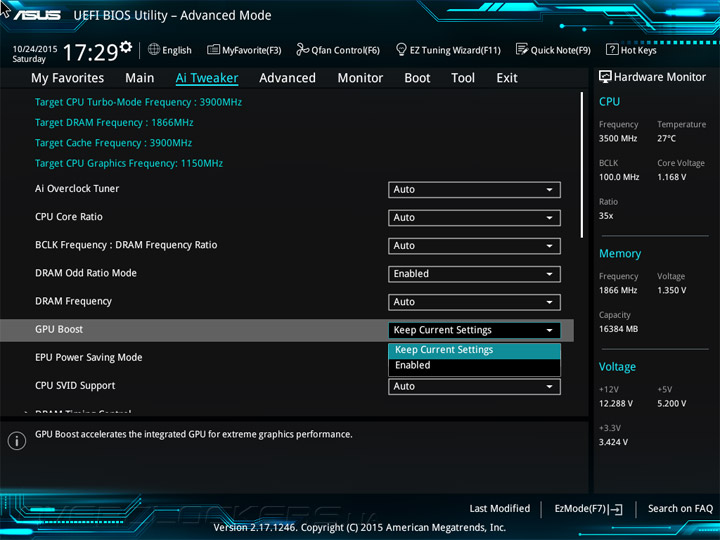Click the Memory Capacity value 16384 MB
The height and width of the screenshot is (540, 720).
click(618, 329)
